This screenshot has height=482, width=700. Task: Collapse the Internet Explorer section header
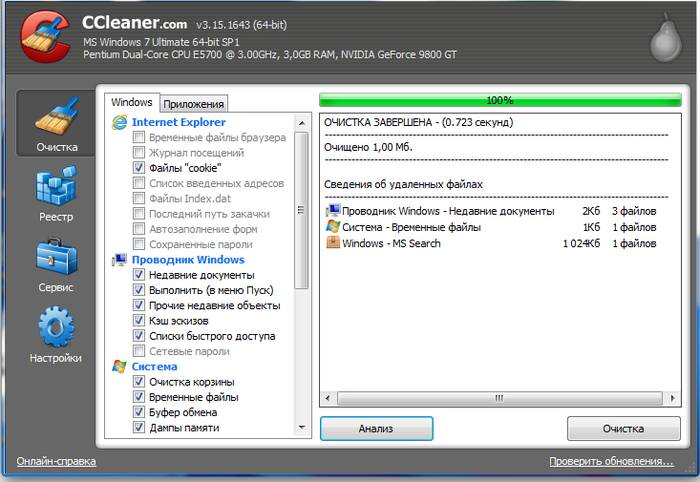(x=179, y=122)
